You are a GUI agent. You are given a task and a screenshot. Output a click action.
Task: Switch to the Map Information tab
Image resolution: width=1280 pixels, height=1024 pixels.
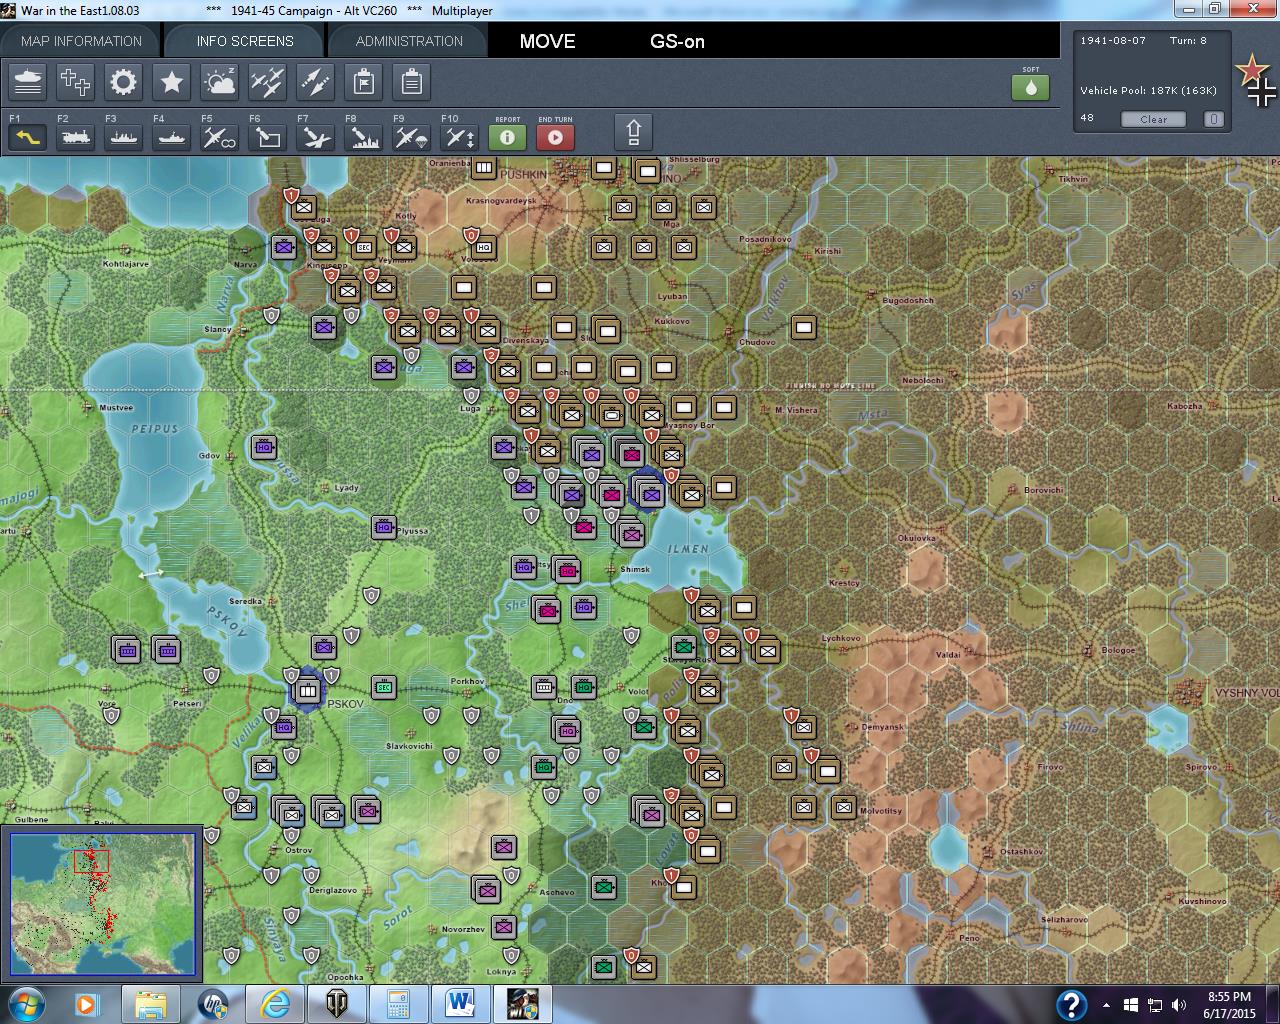[81, 41]
